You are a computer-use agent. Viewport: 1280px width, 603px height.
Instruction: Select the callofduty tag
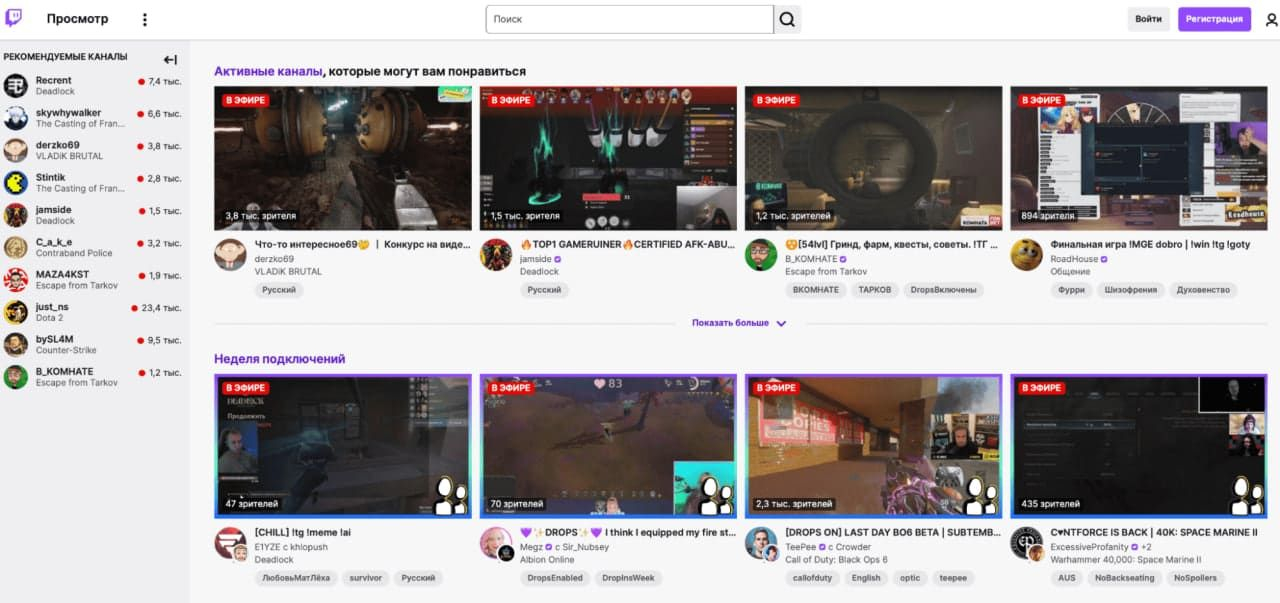[813, 578]
